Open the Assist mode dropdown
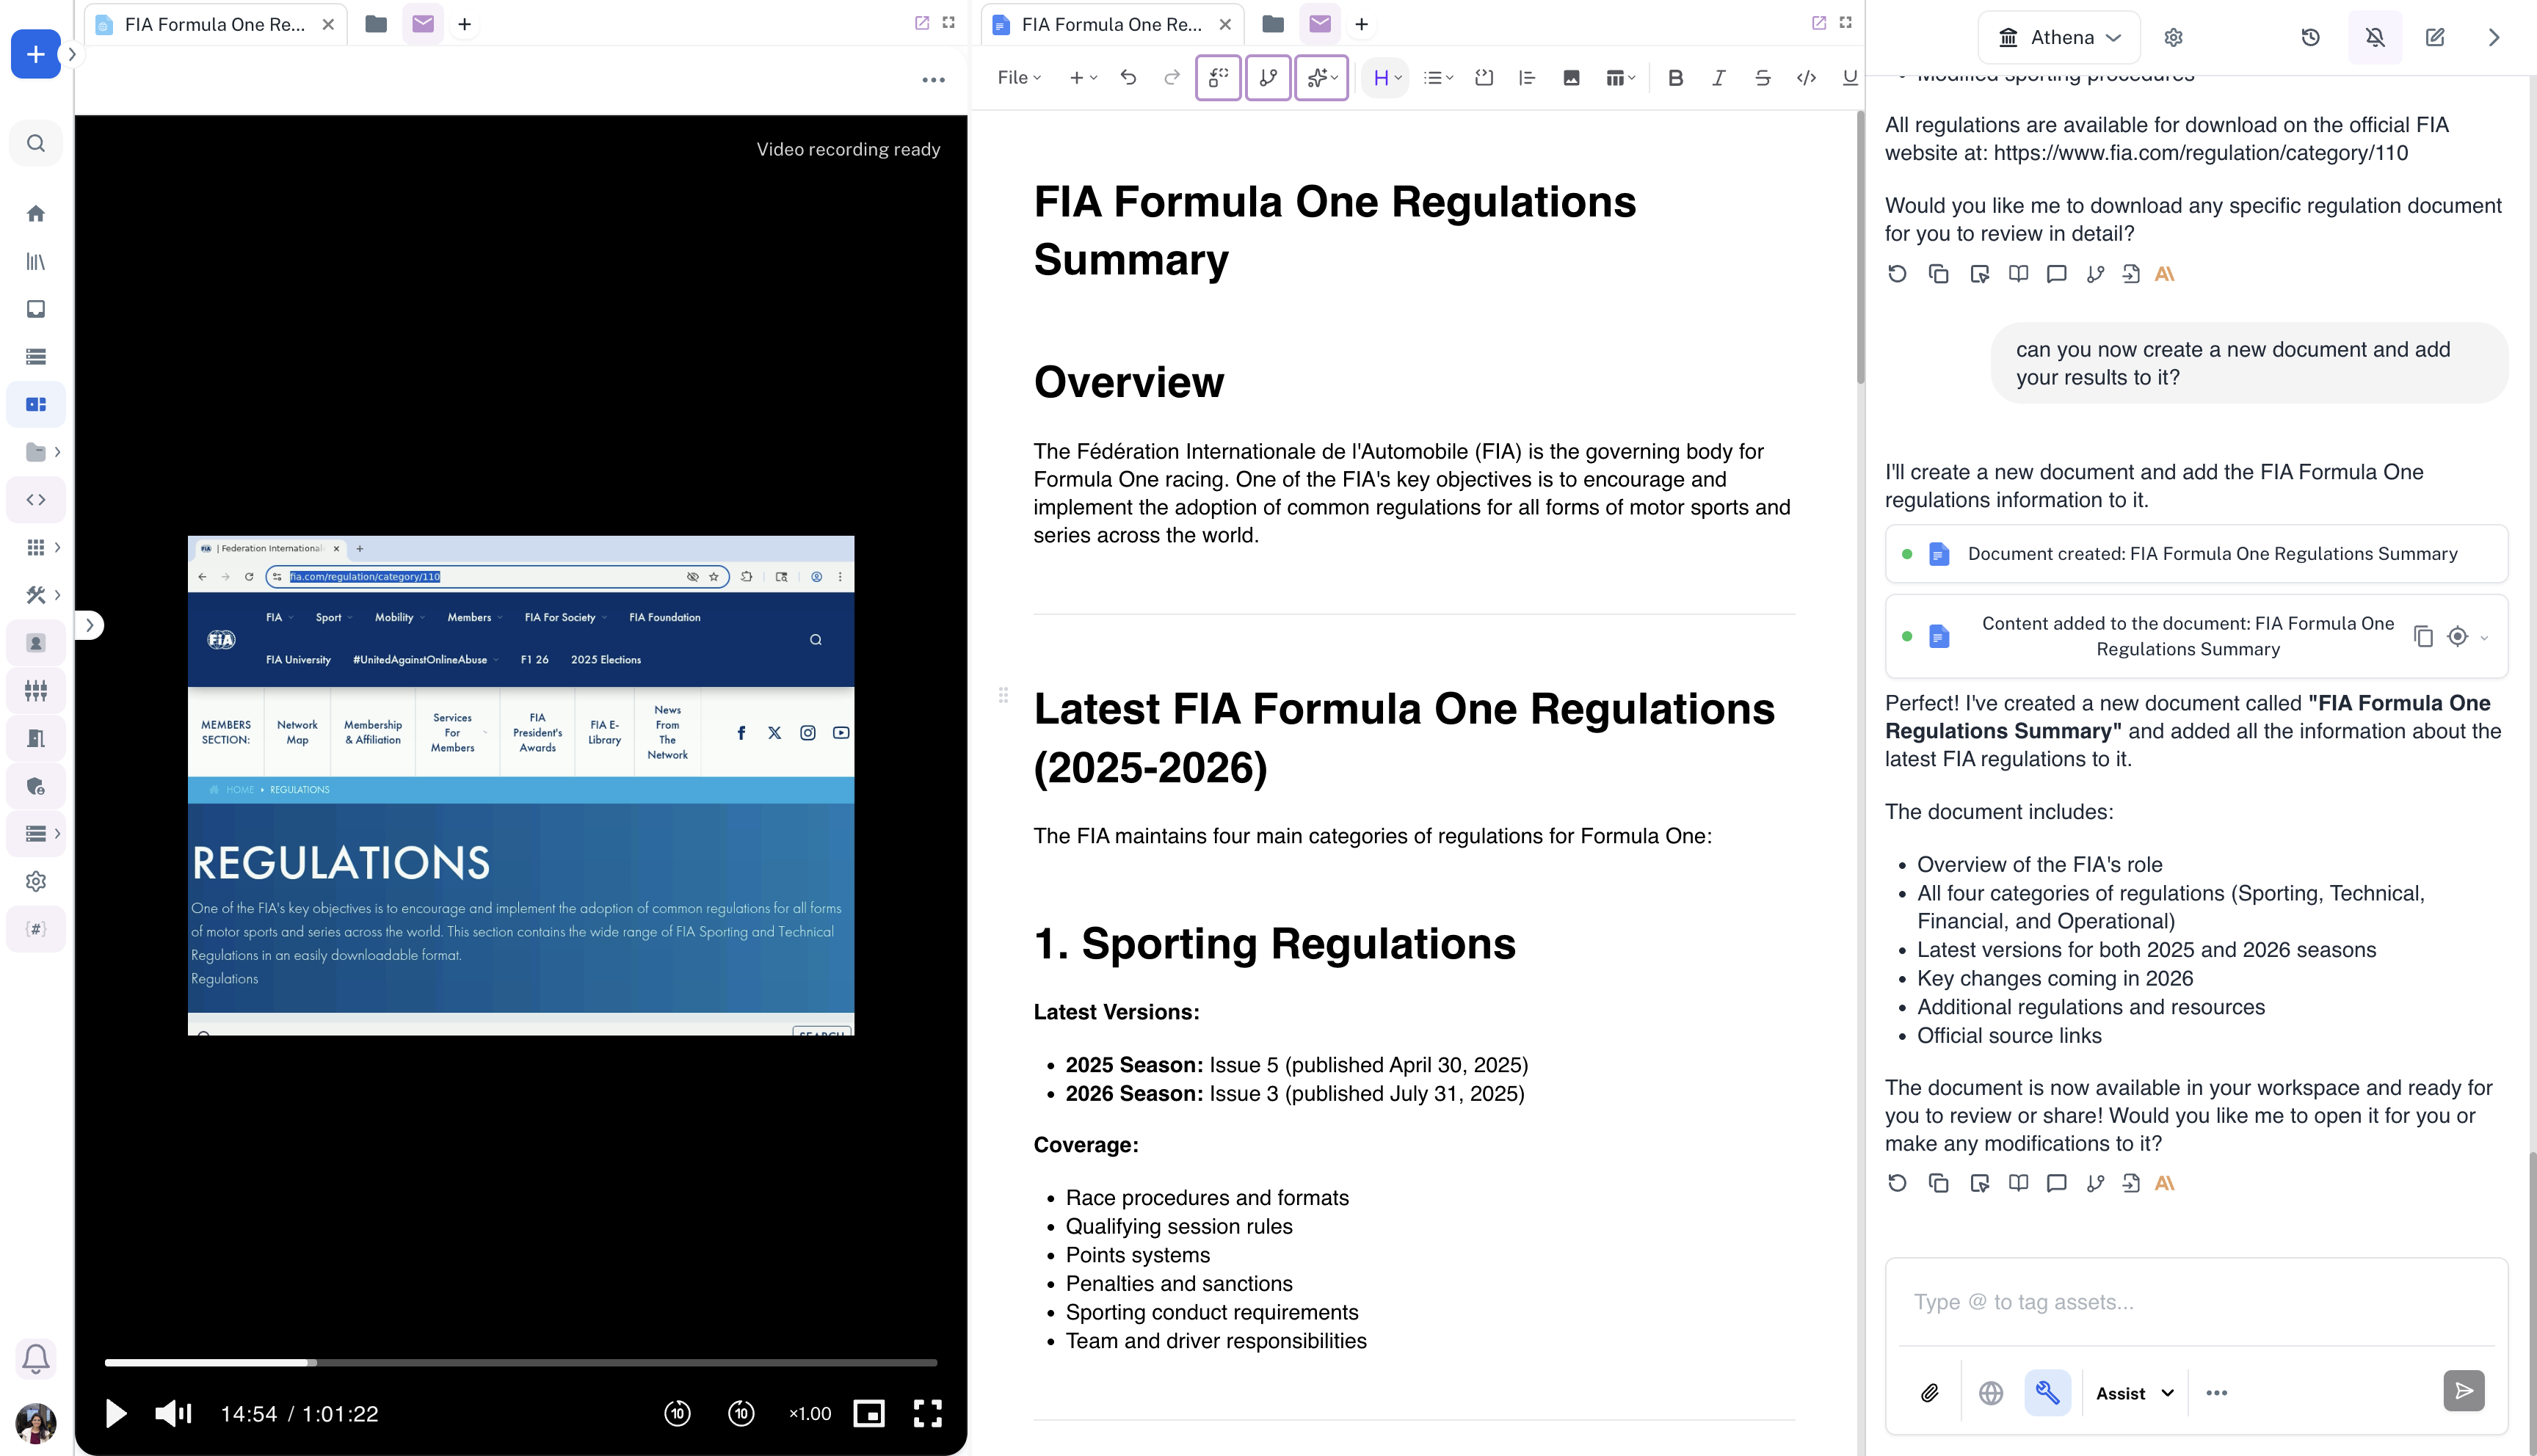The height and width of the screenshot is (1456, 2537). (x=2135, y=1393)
